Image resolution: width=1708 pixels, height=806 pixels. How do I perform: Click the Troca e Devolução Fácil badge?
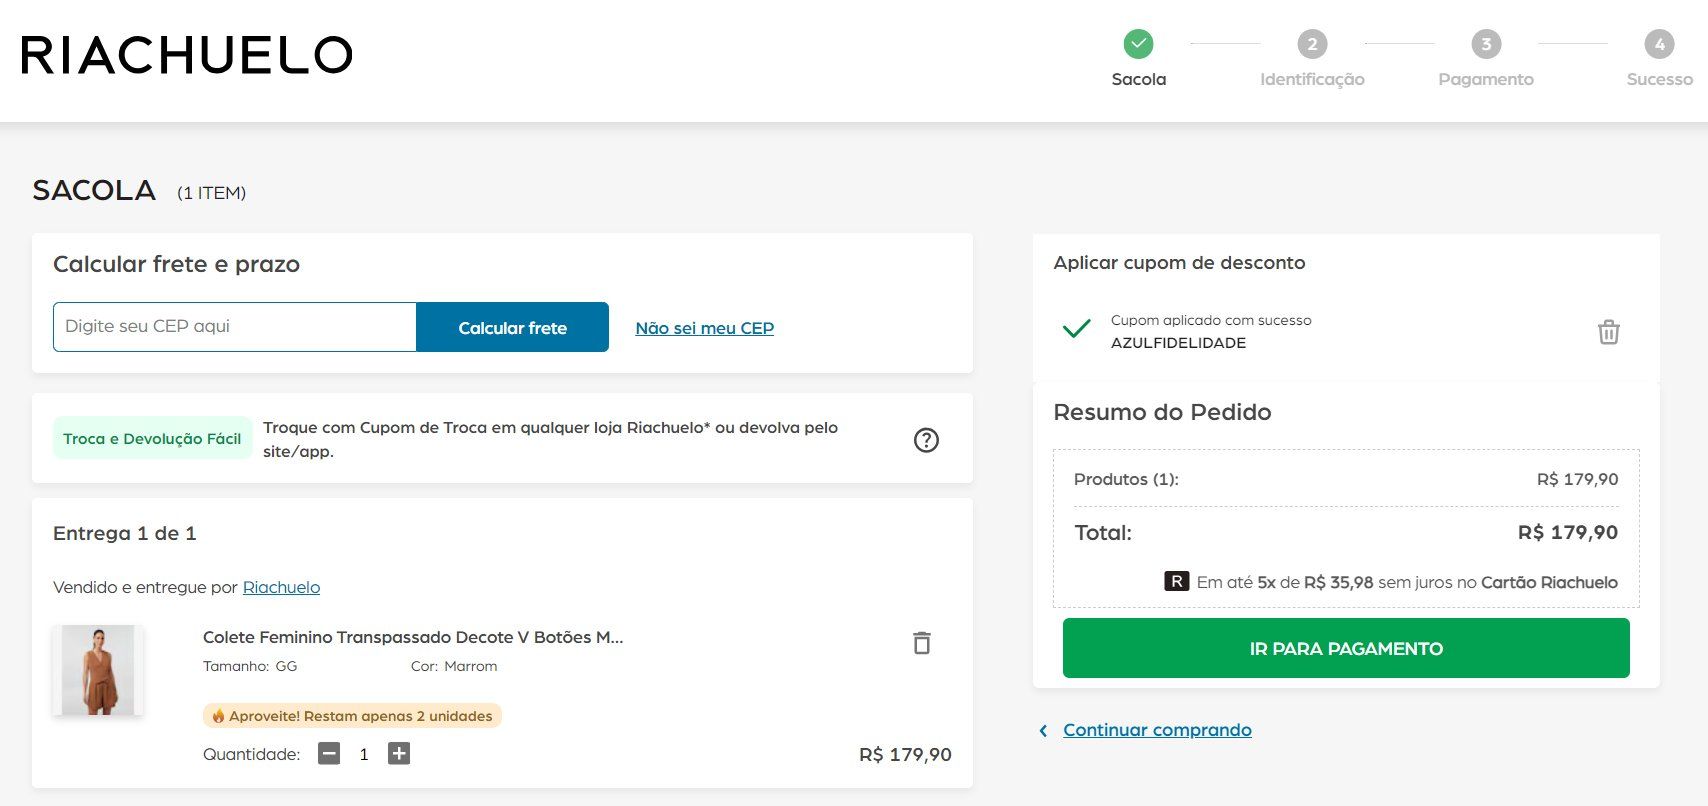tap(152, 438)
